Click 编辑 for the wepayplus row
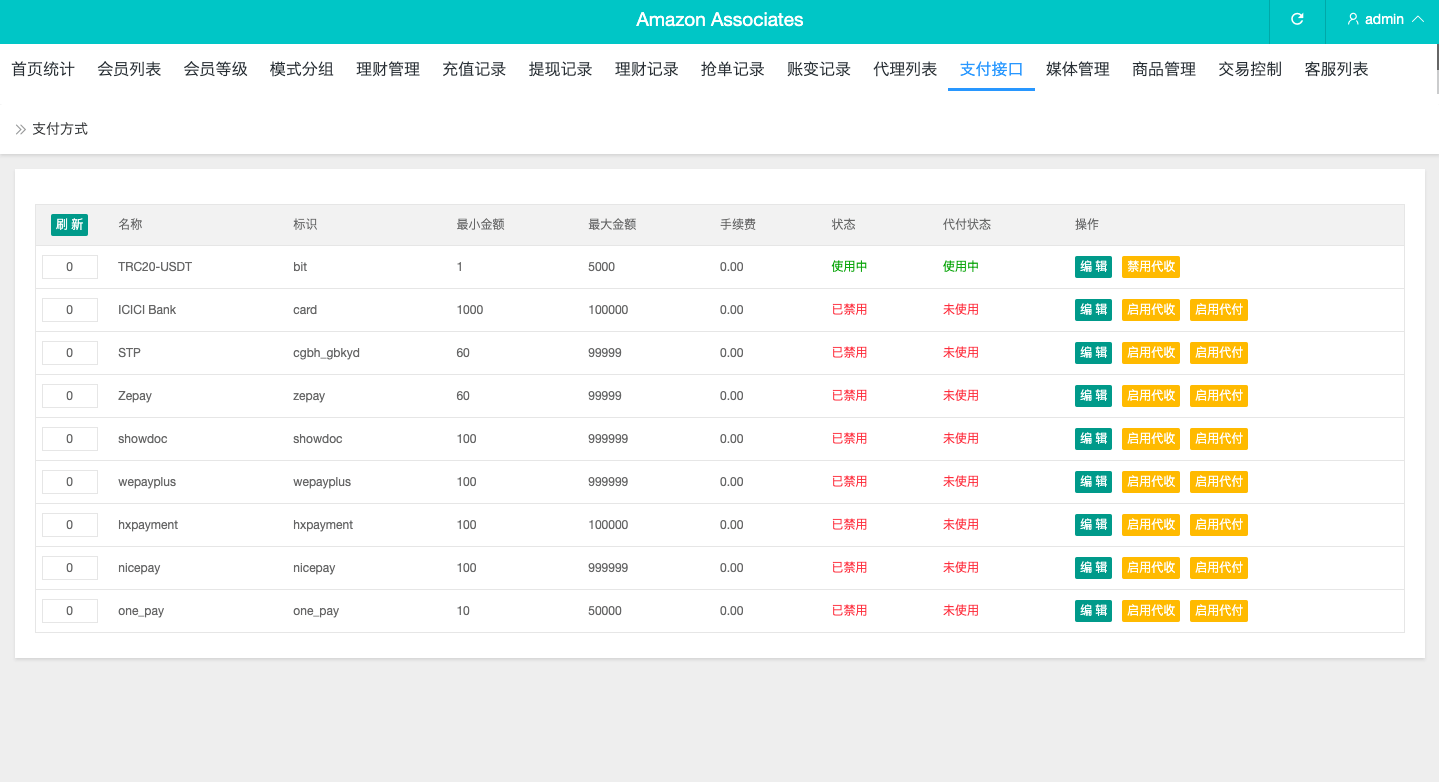Screen dimensions: 1439x782 click(1093, 482)
